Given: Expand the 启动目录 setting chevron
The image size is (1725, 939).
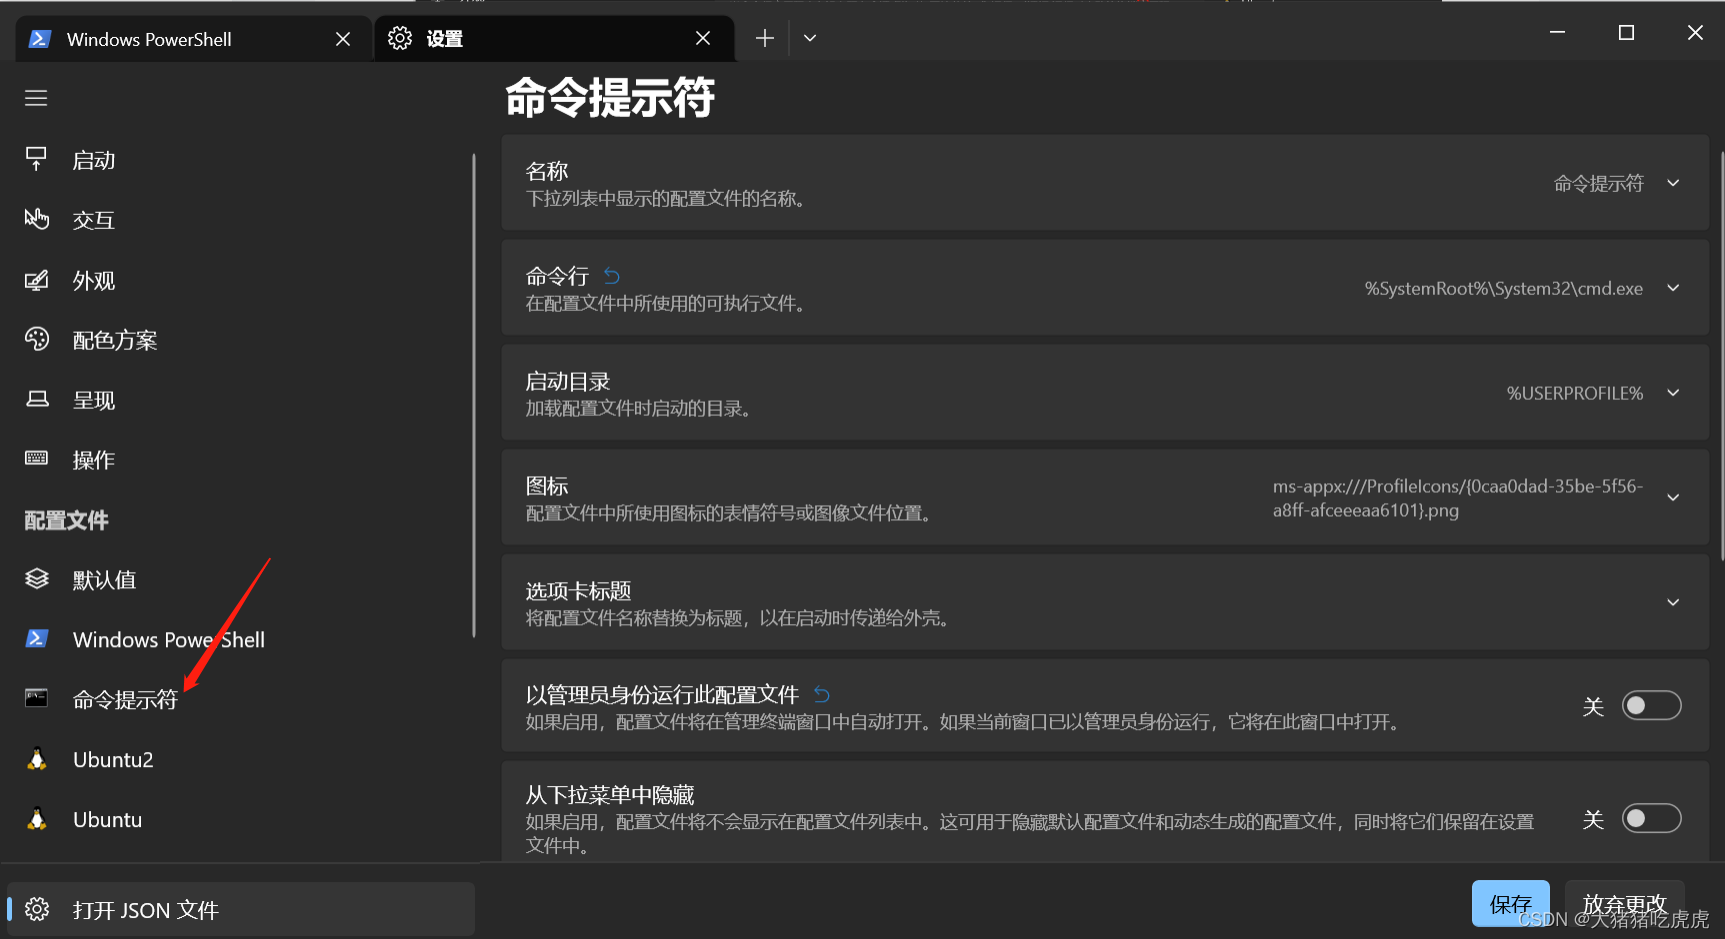Looking at the screenshot, I should [x=1673, y=393].
